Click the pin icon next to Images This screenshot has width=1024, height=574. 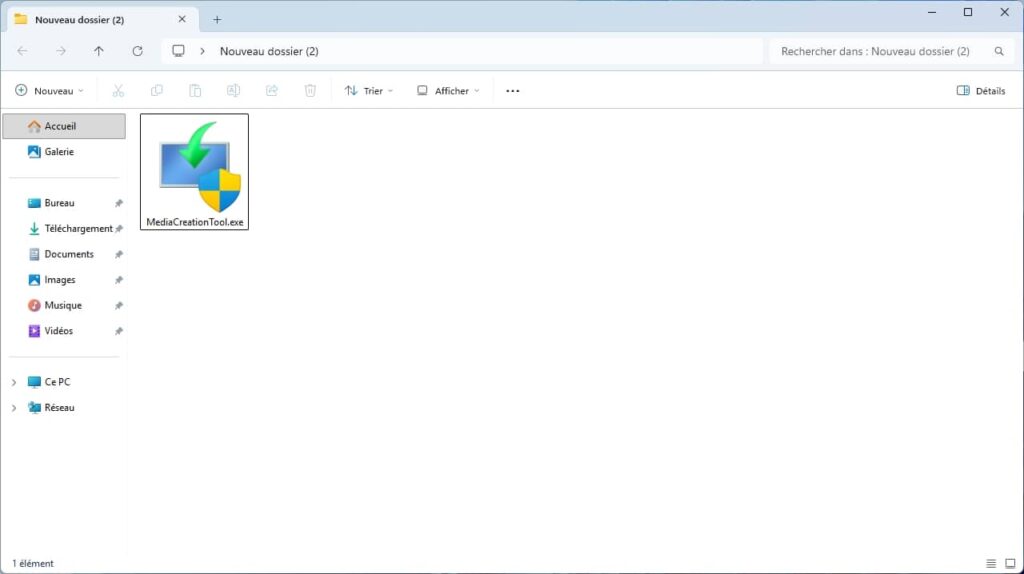point(119,279)
